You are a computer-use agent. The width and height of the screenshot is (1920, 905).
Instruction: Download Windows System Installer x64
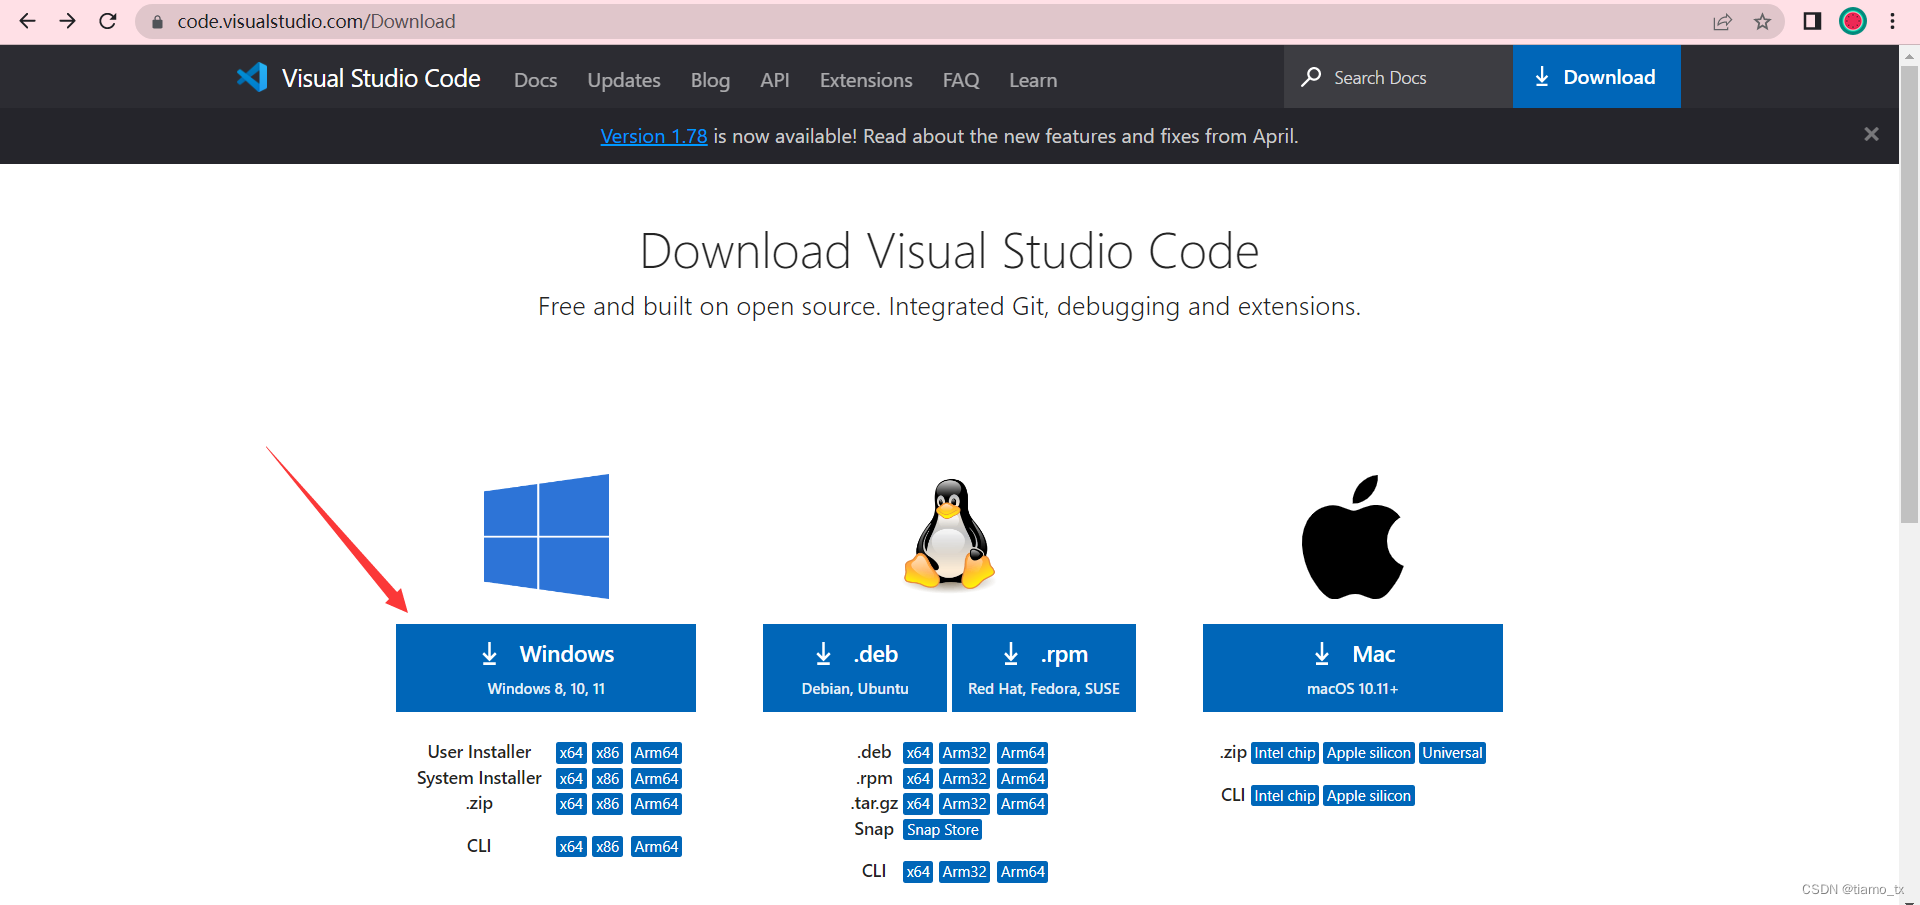(x=571, y=779)
